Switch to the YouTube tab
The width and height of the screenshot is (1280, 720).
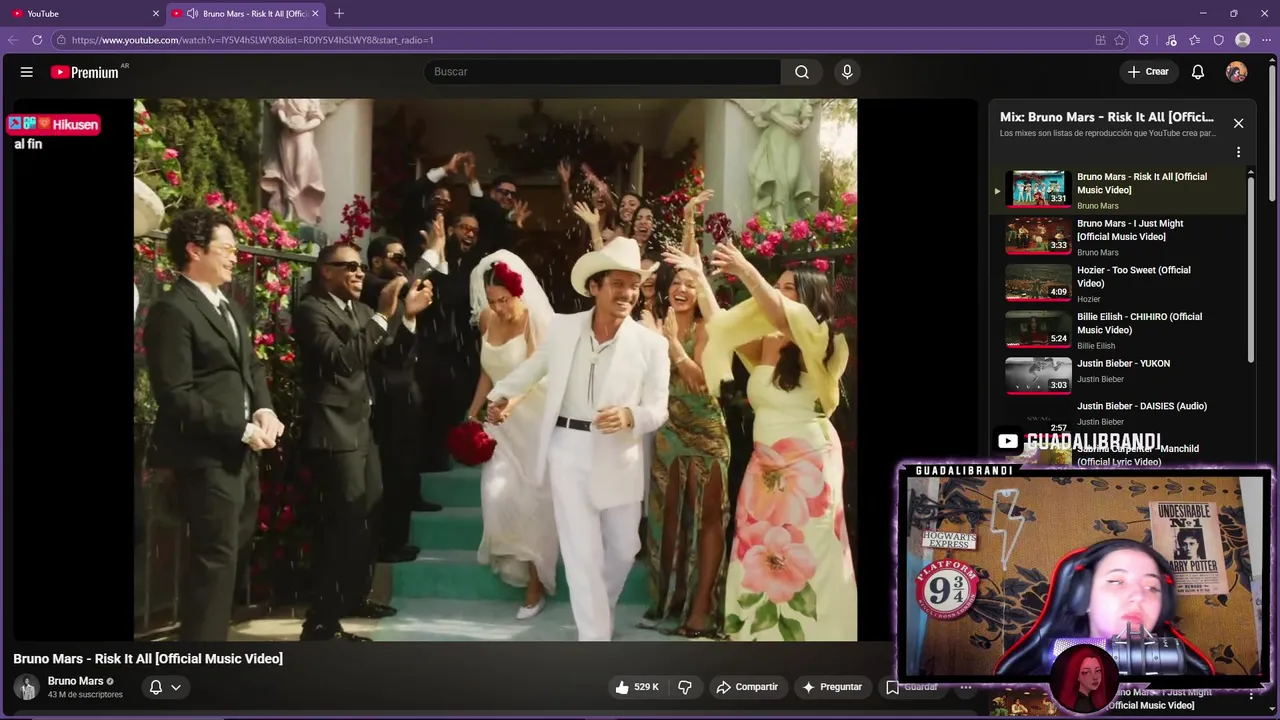(x=84, y=14)
